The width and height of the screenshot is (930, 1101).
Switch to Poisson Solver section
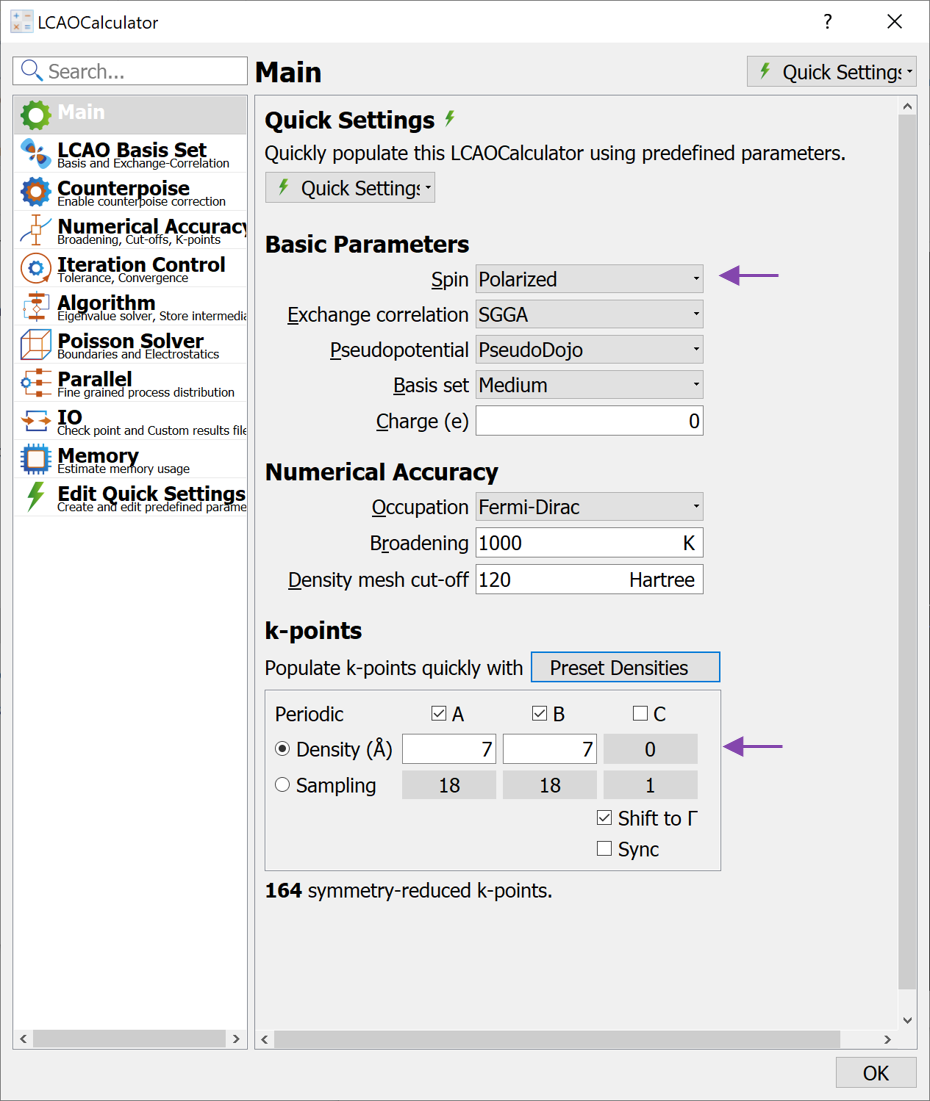coord(131,345)
